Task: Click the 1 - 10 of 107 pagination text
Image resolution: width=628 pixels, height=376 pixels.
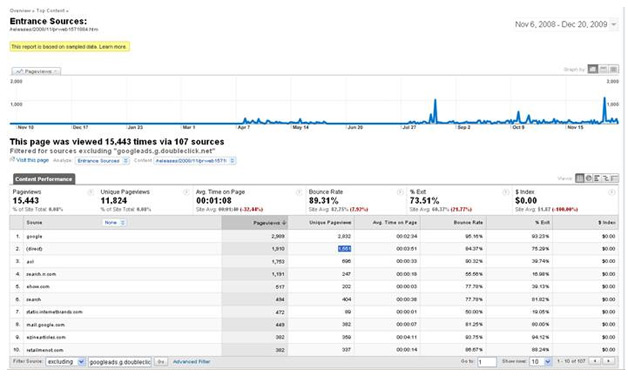Action: [x=571, y=361]
